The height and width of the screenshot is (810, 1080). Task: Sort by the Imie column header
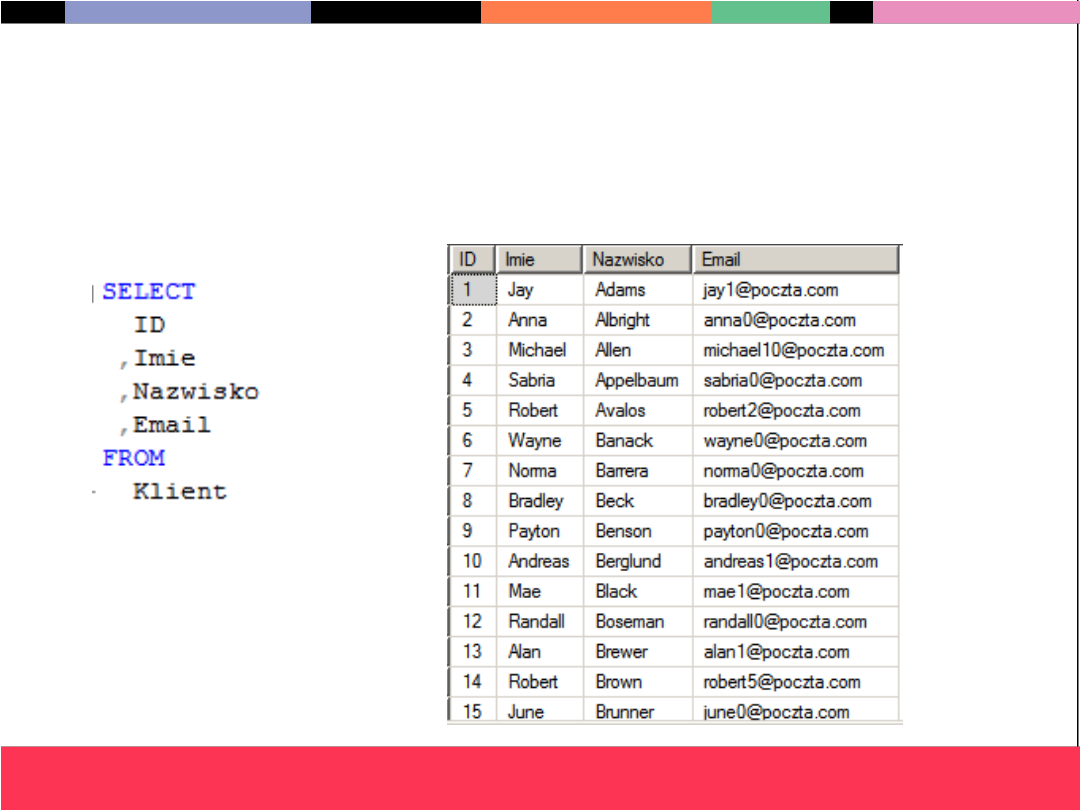540,260
